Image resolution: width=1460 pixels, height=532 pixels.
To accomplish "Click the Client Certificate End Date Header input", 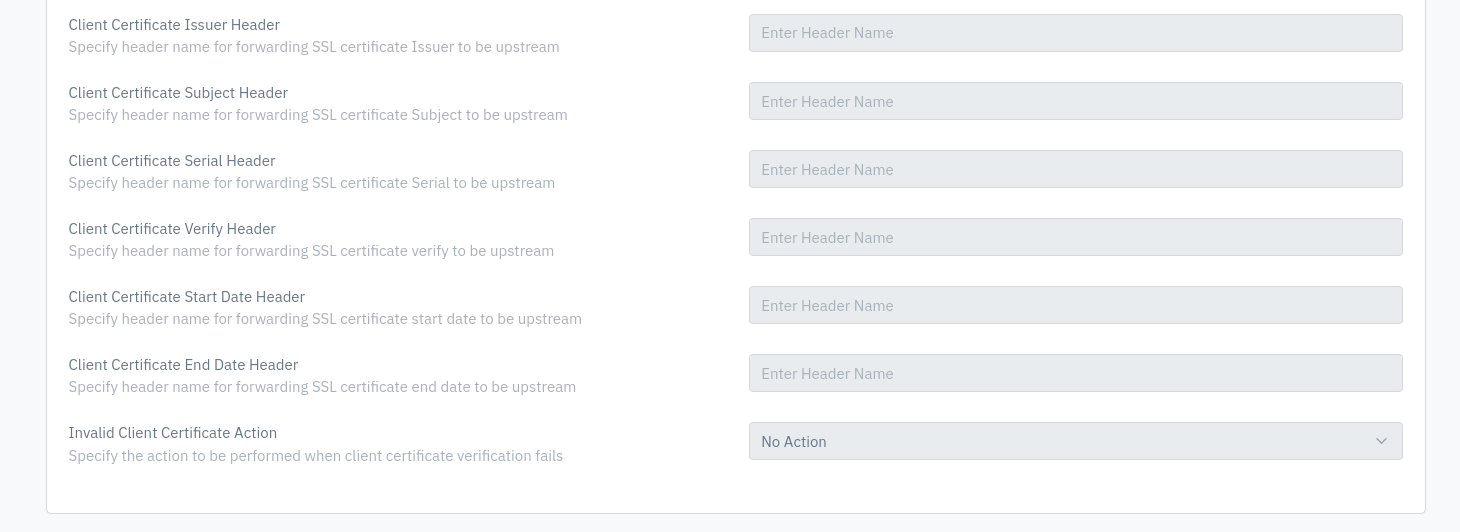I will [x=1075, y=373].
